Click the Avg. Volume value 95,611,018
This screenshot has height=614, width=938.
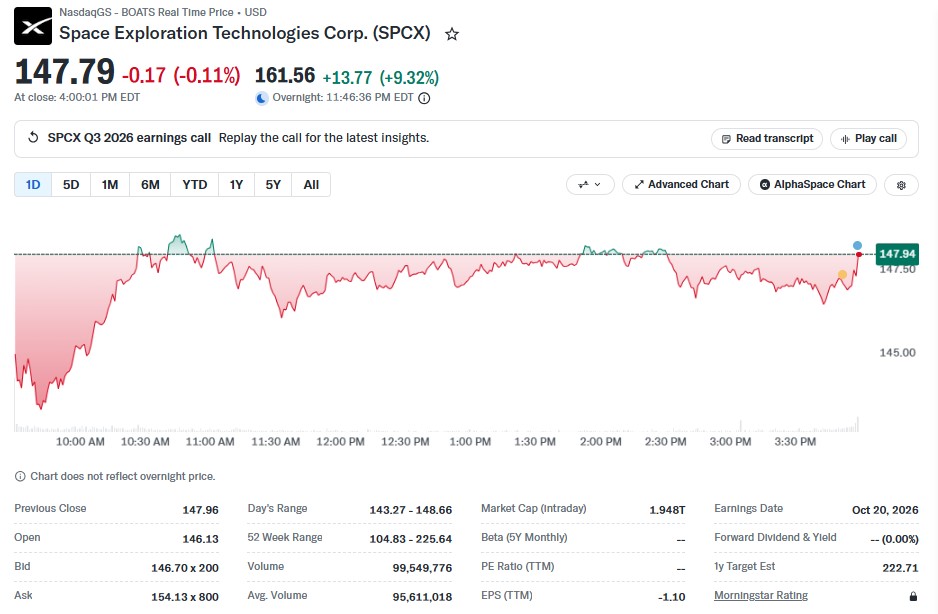point(422,597)
